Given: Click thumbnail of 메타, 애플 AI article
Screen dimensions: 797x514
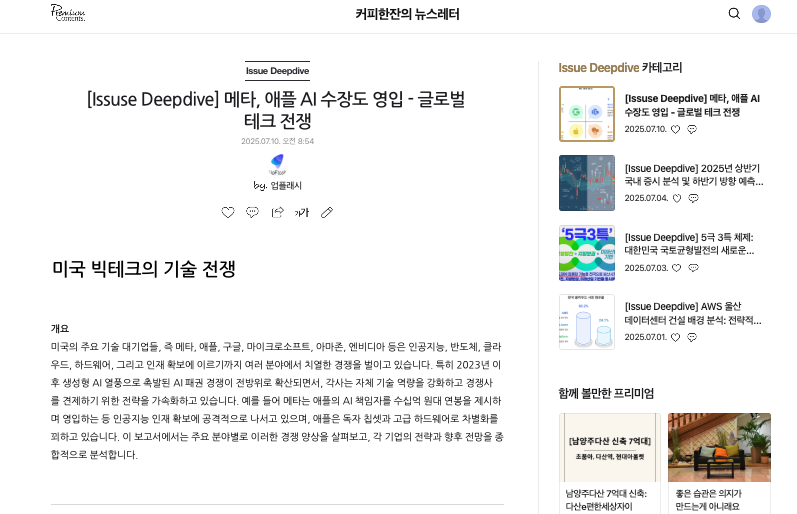Looking at the screenshot, I should tap(587, 114).
